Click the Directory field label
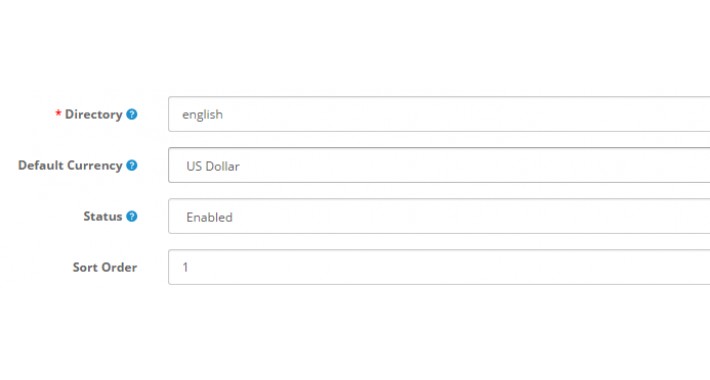 click(93, 114)
